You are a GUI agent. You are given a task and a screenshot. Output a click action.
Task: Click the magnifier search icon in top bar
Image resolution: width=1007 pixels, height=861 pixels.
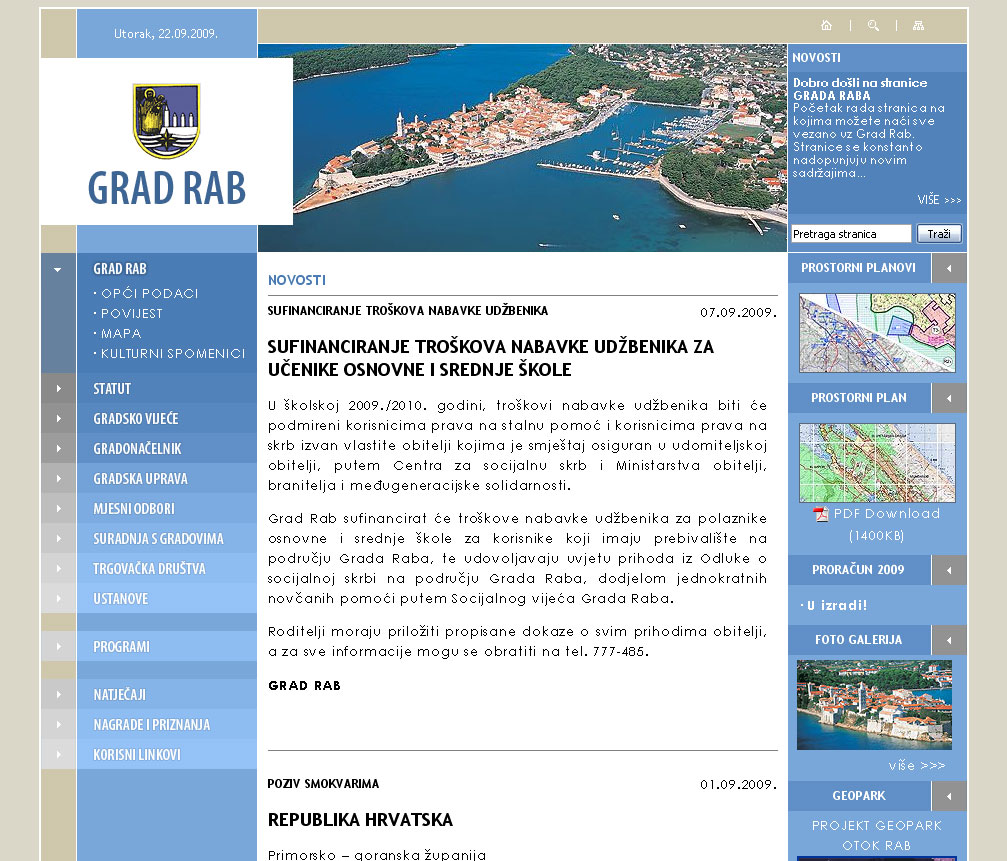click(x=873, y=26)
